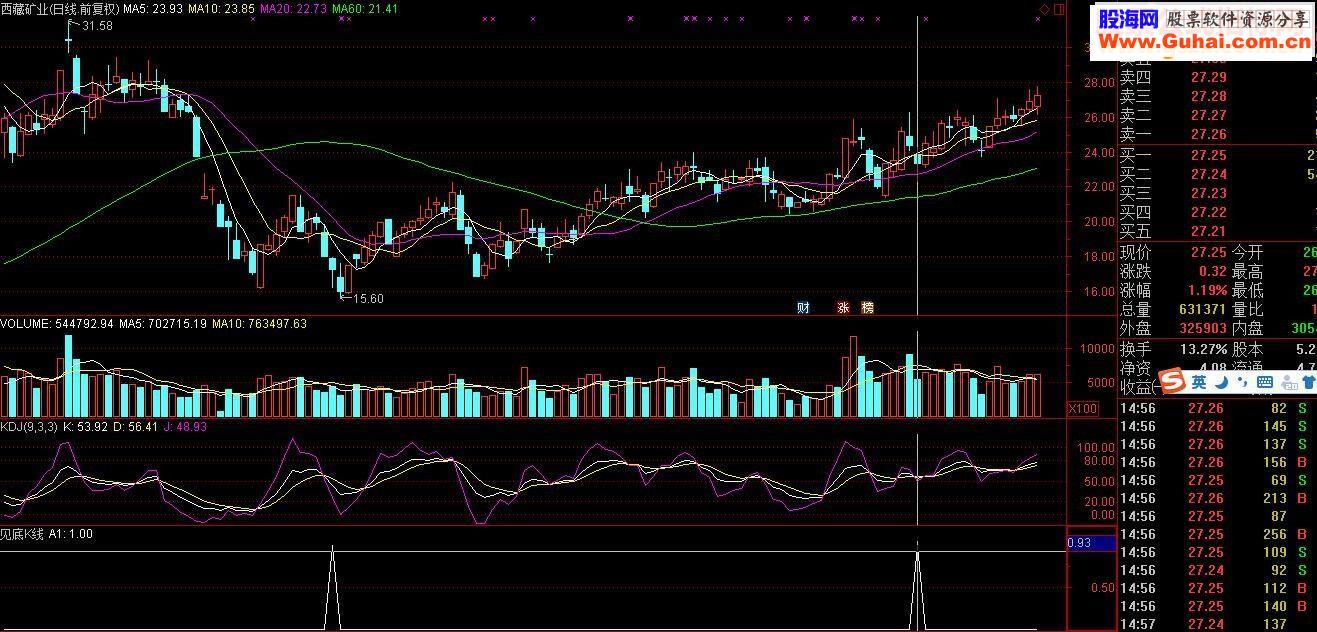
Task: Switch the 英 language mode in IME bar
Action: pyautogui.click(x=1198, y=382)
